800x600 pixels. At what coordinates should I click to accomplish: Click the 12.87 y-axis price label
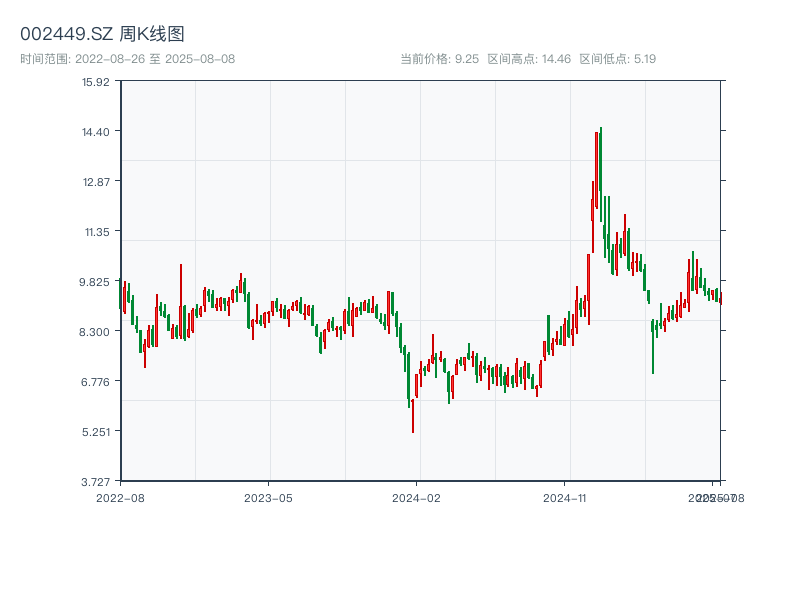click(96, 182)
